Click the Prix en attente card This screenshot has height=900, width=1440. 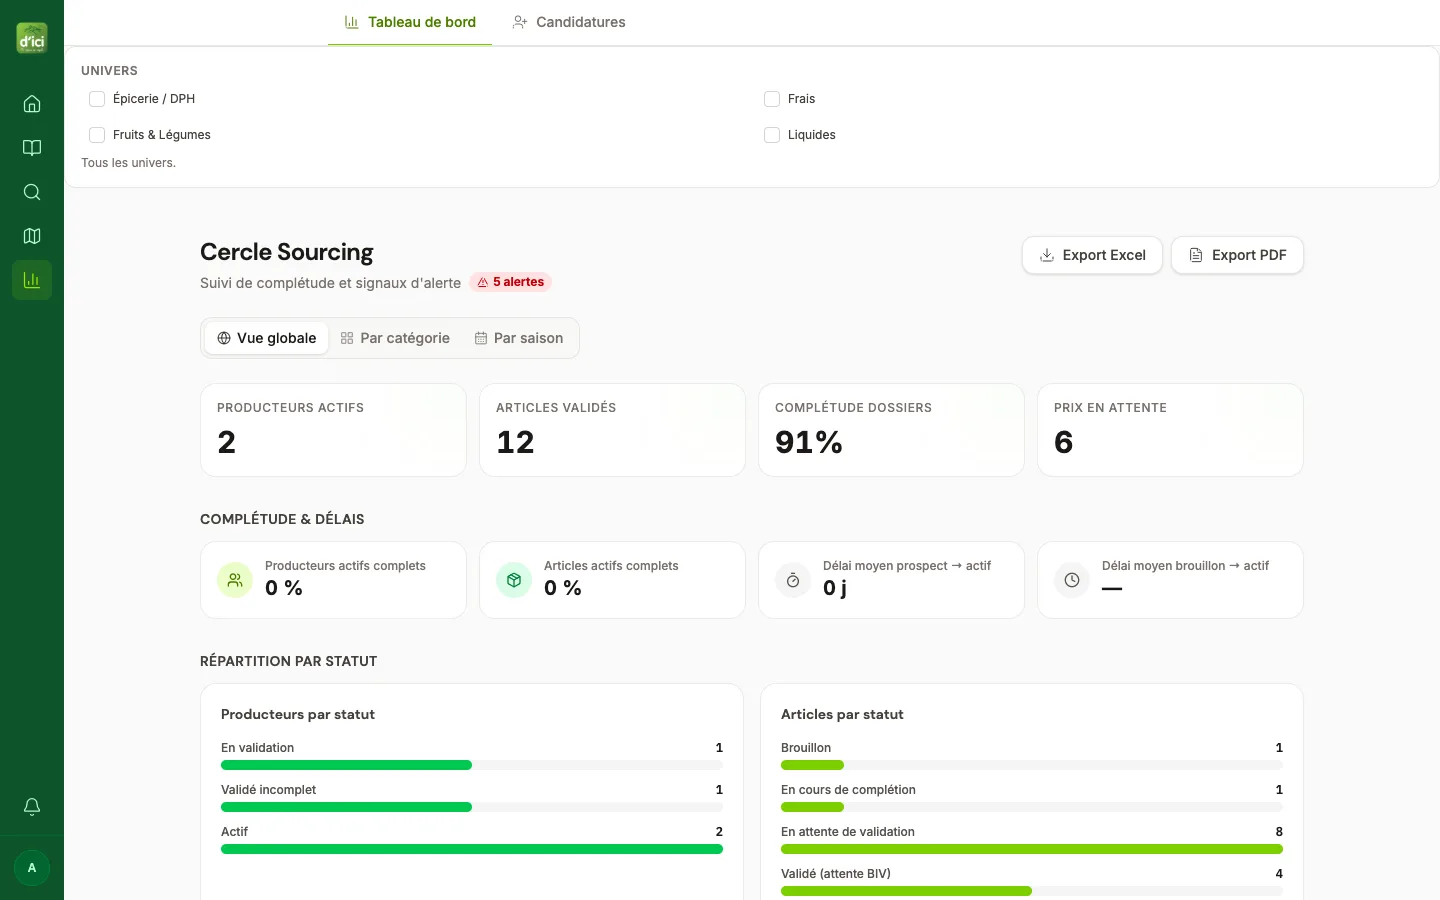click(x=1170, y=430)
